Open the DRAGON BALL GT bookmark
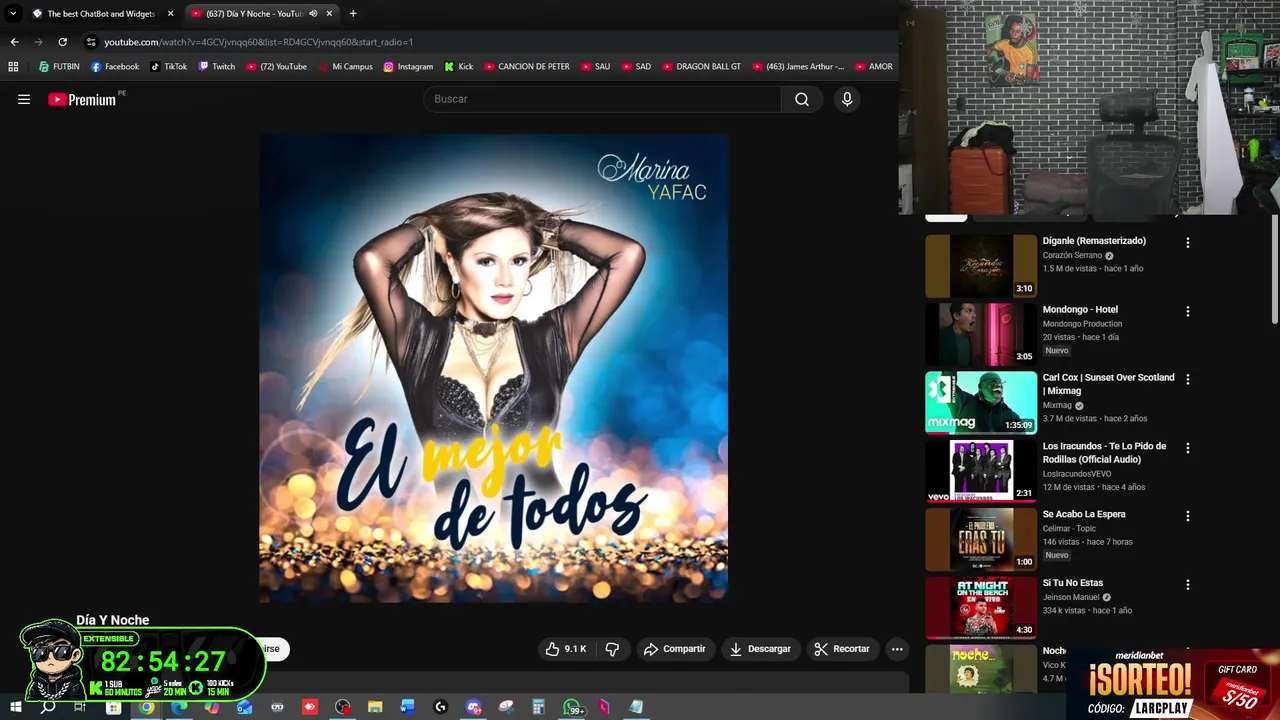The height and width of the screenshot is (720, 1280). [701, 67]
